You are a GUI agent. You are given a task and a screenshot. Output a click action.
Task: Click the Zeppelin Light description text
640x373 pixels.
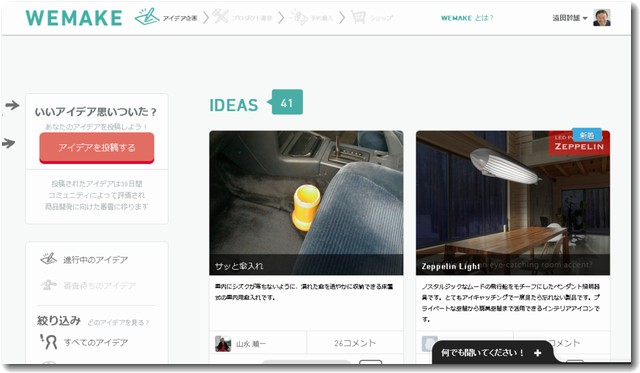(511, 303)
